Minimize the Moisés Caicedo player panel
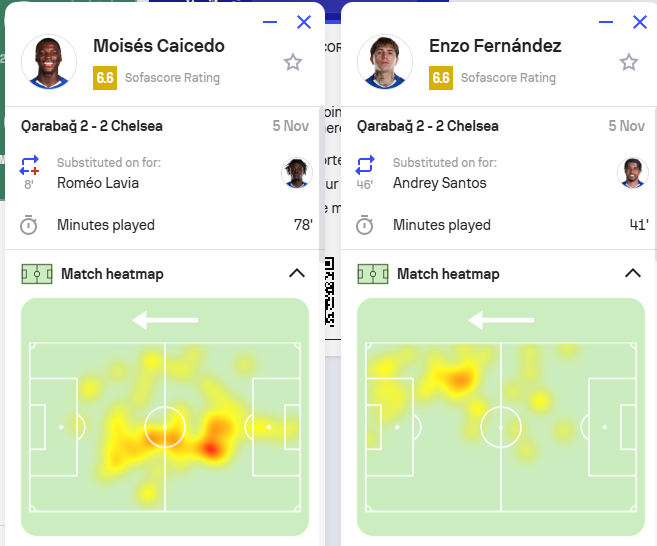The image size is (657, 546). [x=270, y=22]
